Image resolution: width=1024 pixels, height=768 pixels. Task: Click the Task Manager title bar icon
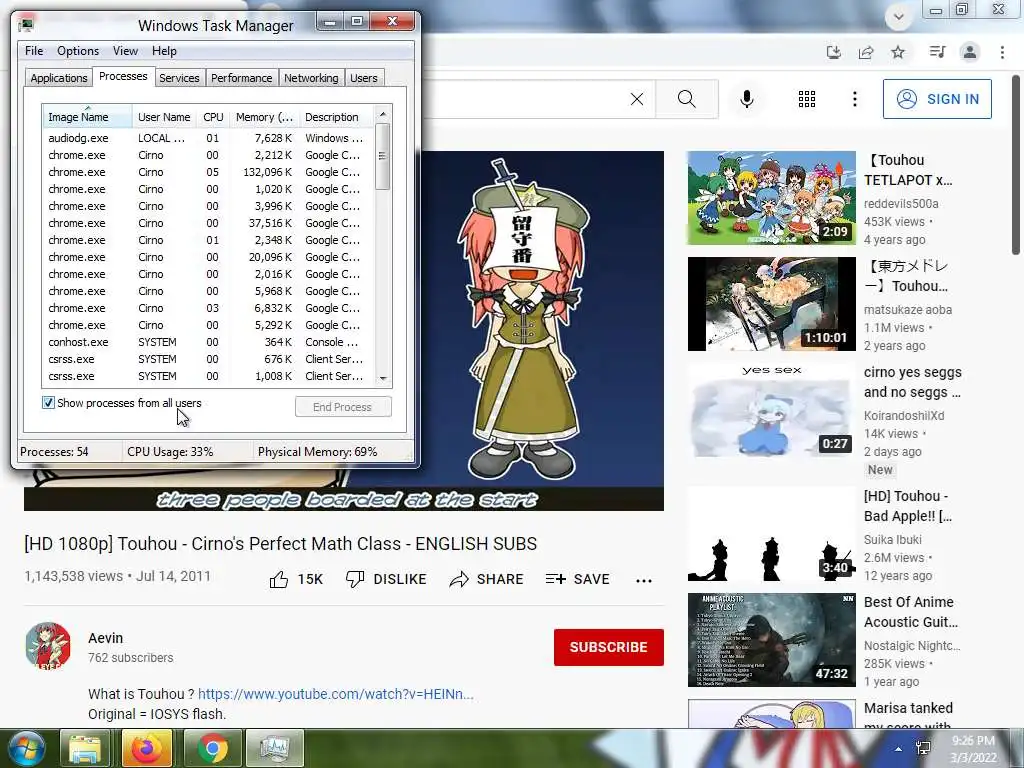[25, 25]
